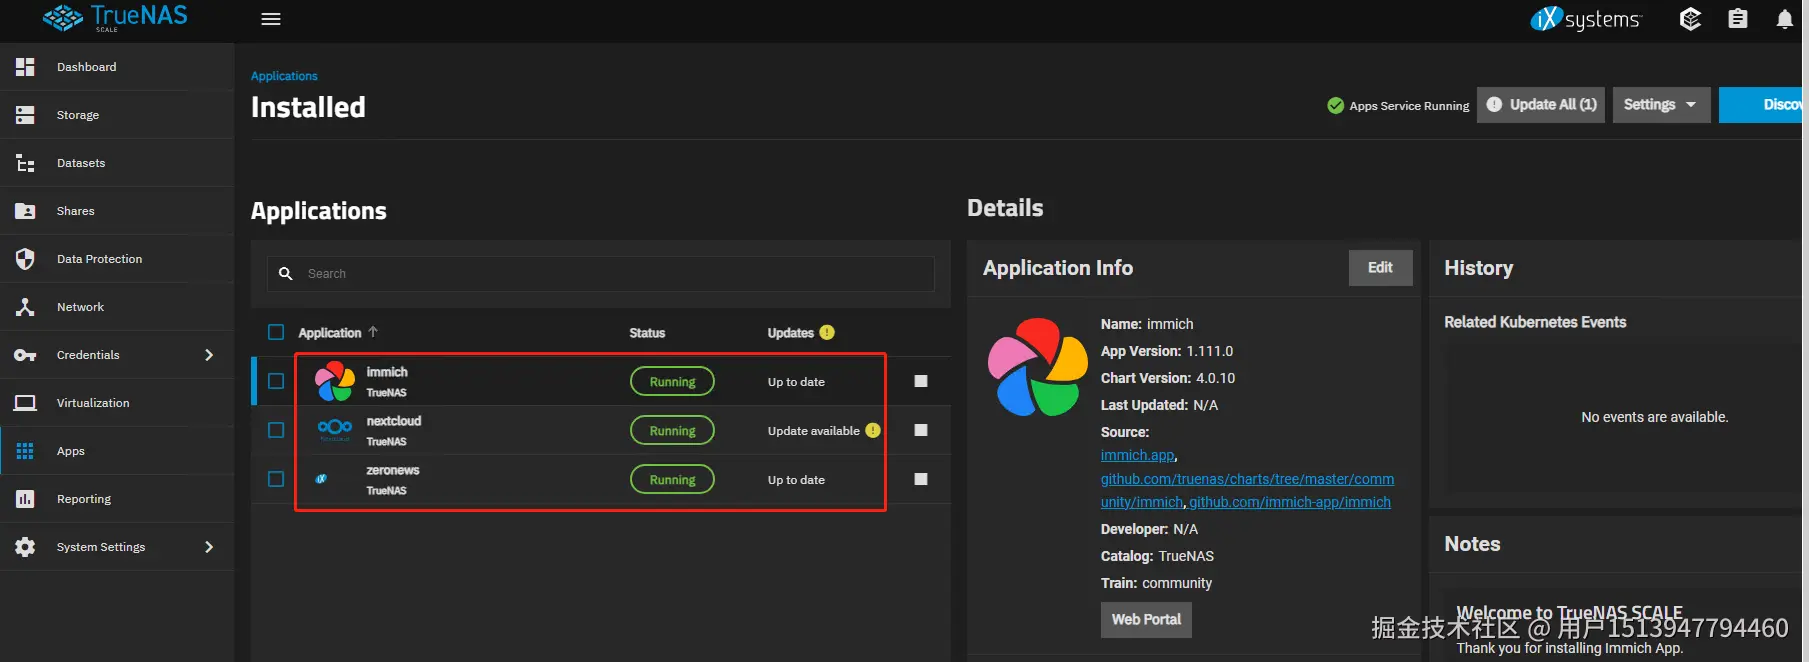Click the nextcloud app logo icon
1809x662 pixels.
click(x=334, y=429)
